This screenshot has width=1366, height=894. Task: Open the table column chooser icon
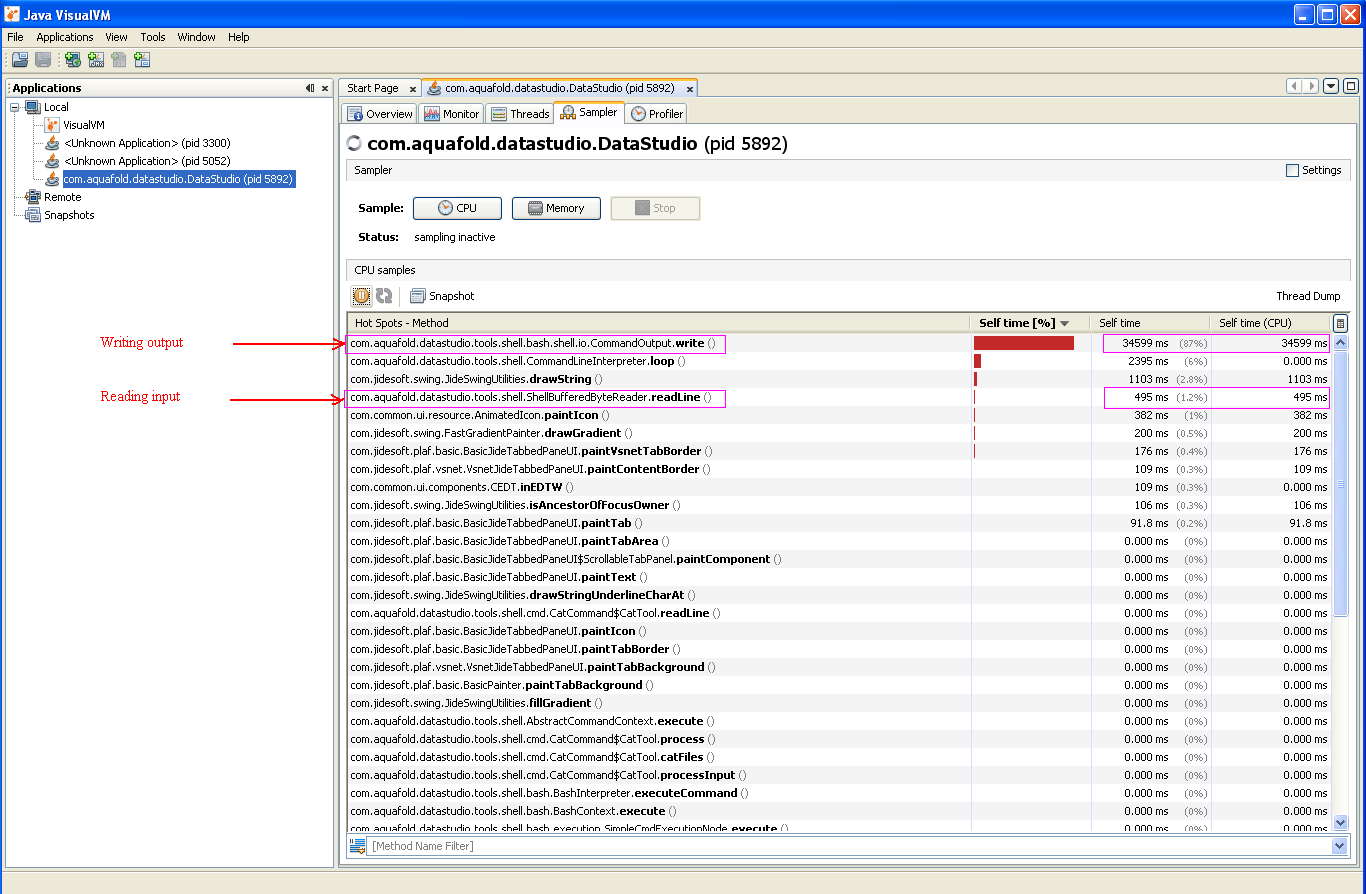[1340, 323]
